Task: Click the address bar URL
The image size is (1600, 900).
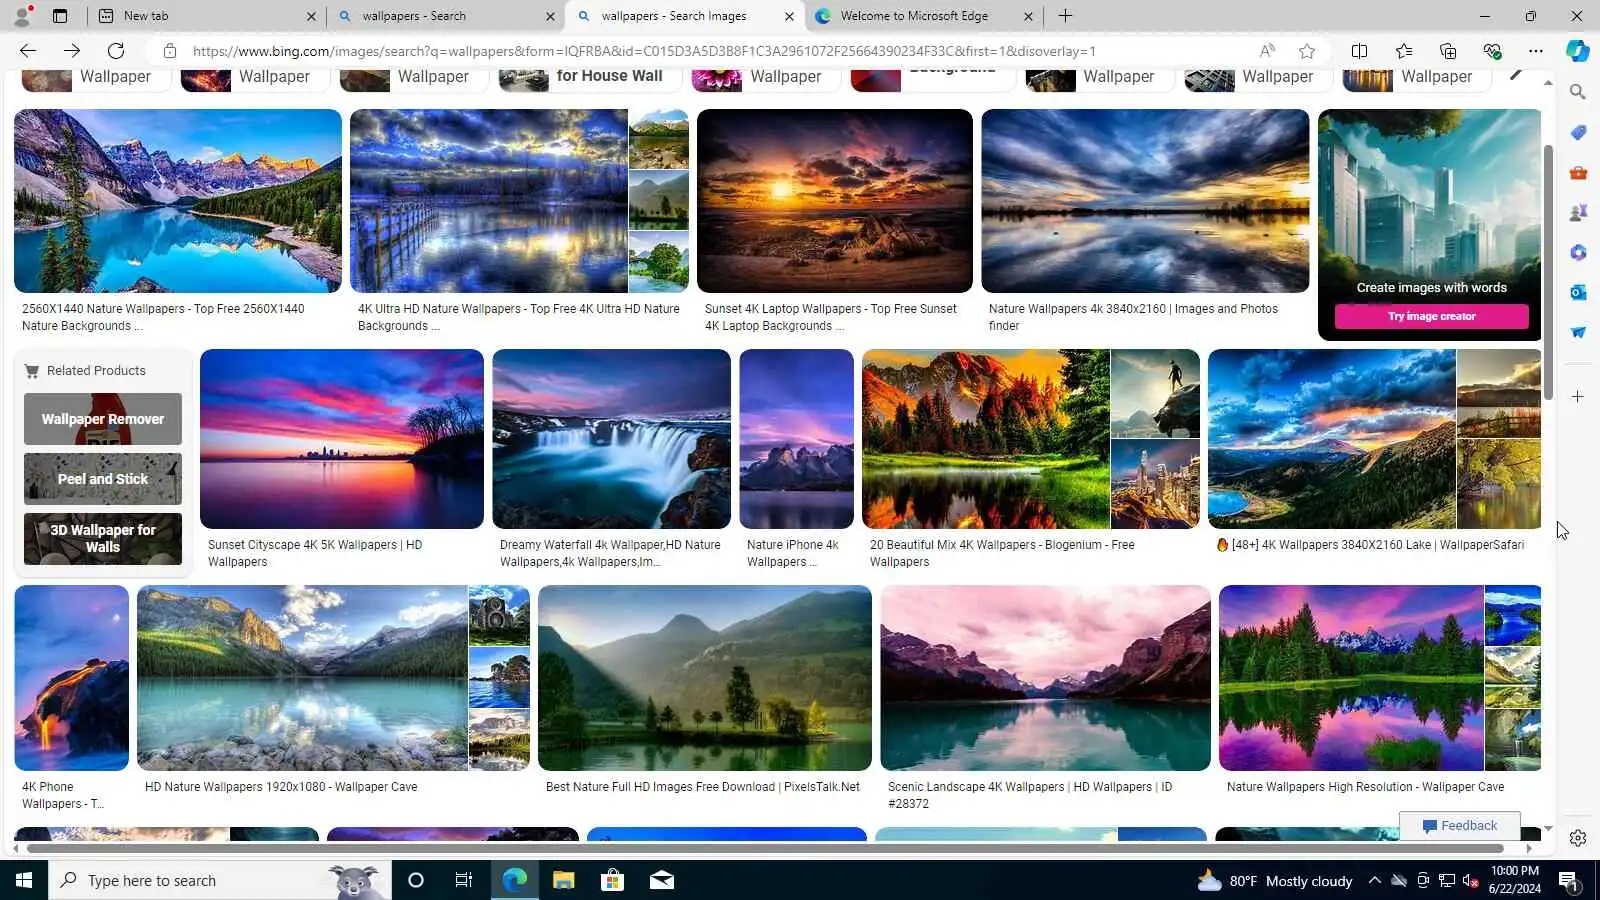Action: [644, 51]
